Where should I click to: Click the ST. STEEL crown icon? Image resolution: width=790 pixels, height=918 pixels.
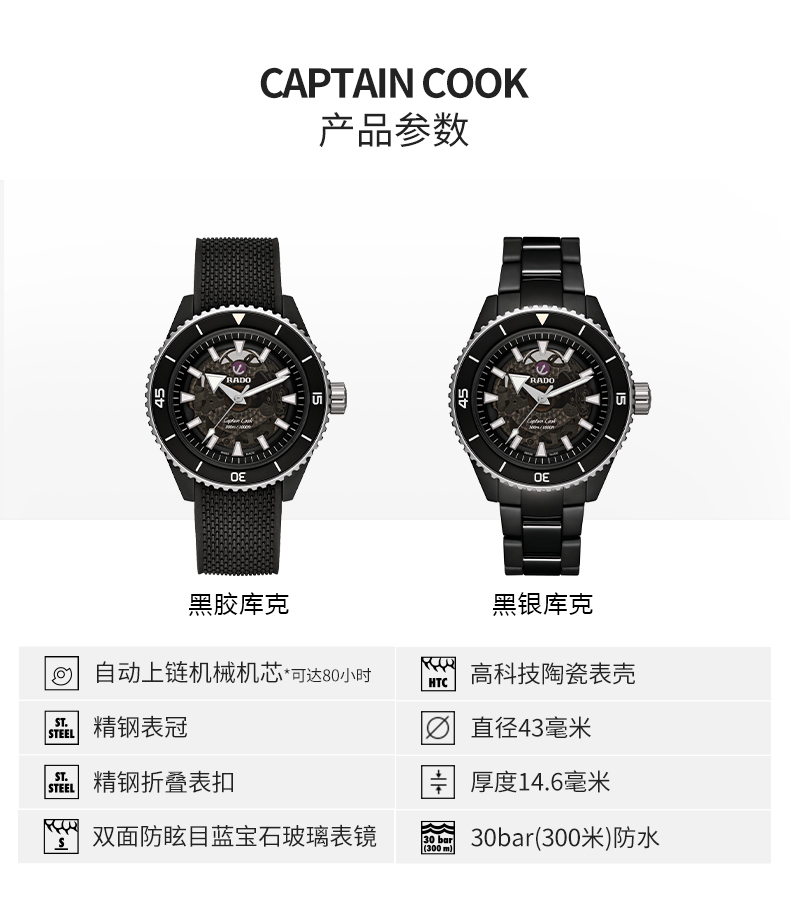pyautogui.click(x=61, y=728)
